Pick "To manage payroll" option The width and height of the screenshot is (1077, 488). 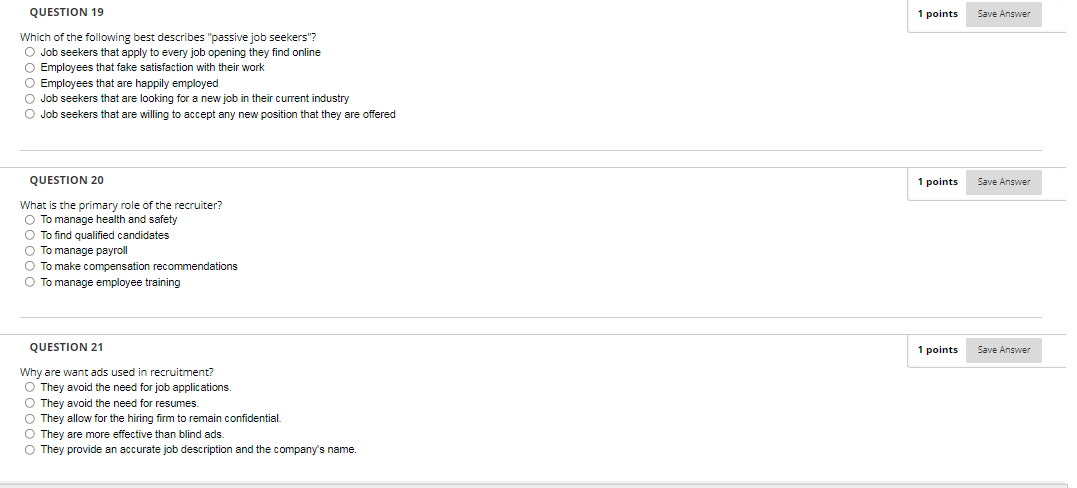coord(30,251)
